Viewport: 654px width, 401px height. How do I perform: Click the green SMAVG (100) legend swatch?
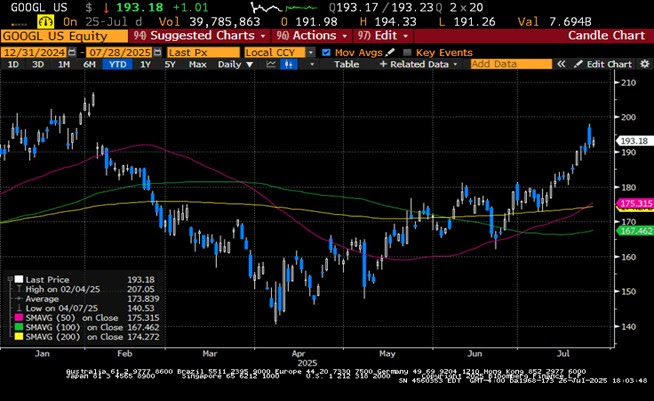click(x=19, y=327)
